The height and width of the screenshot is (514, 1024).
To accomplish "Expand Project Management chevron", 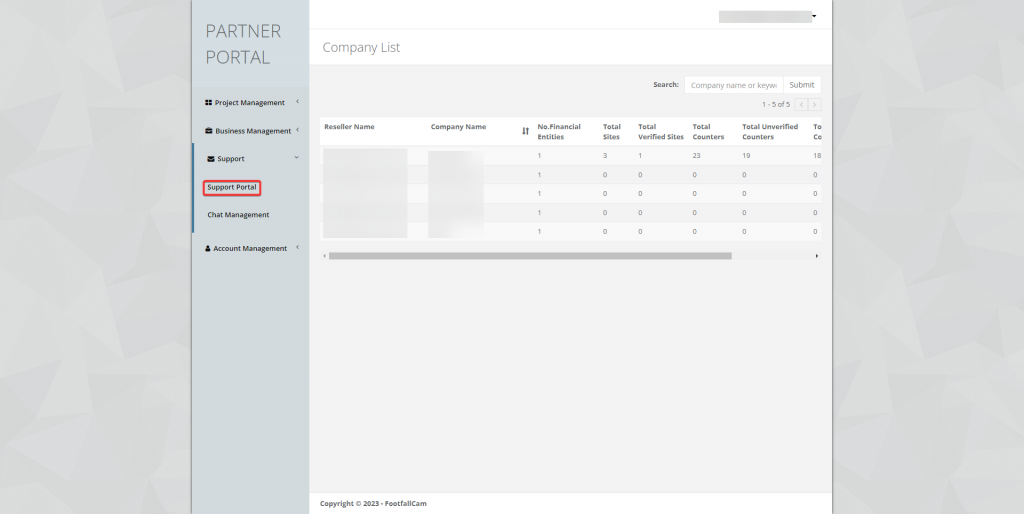I will 297,102.
